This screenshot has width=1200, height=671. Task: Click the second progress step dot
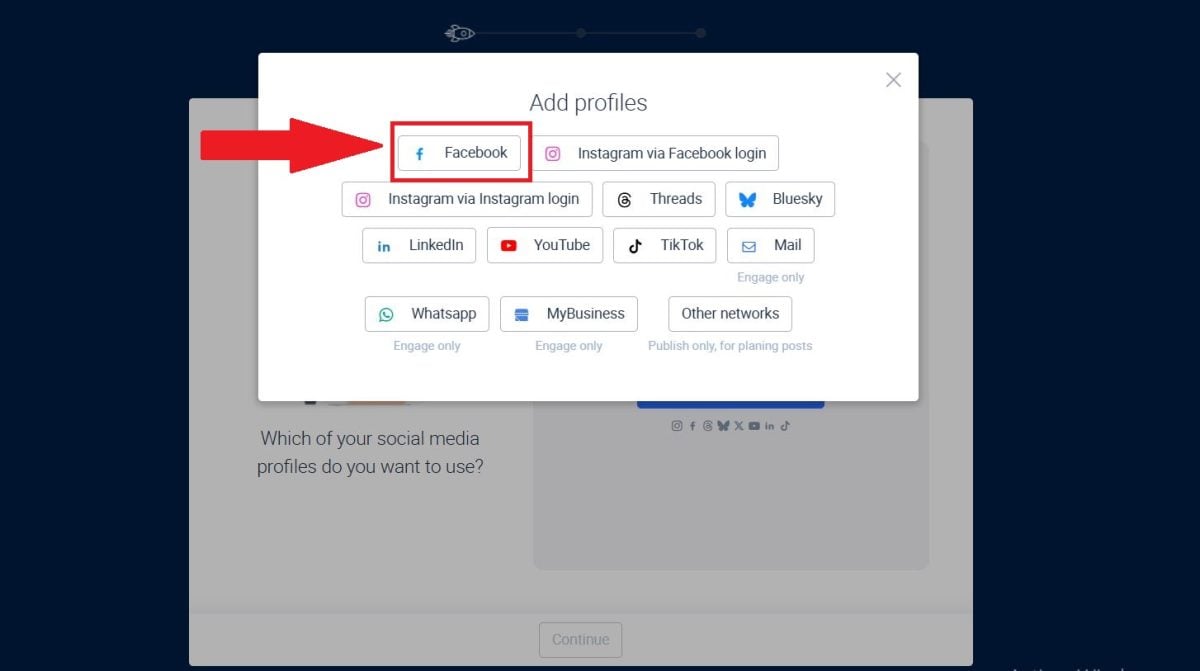pyautogui.click(x=581, y=33)
